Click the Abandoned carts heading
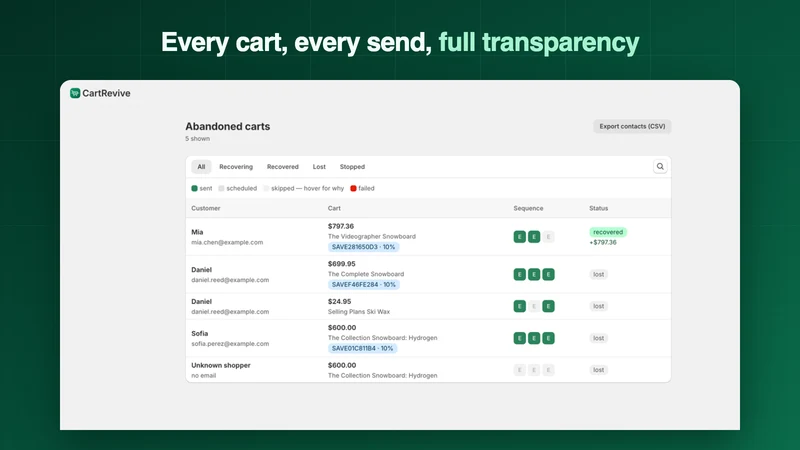Screen dimensions: 800x450 point(228,127)
